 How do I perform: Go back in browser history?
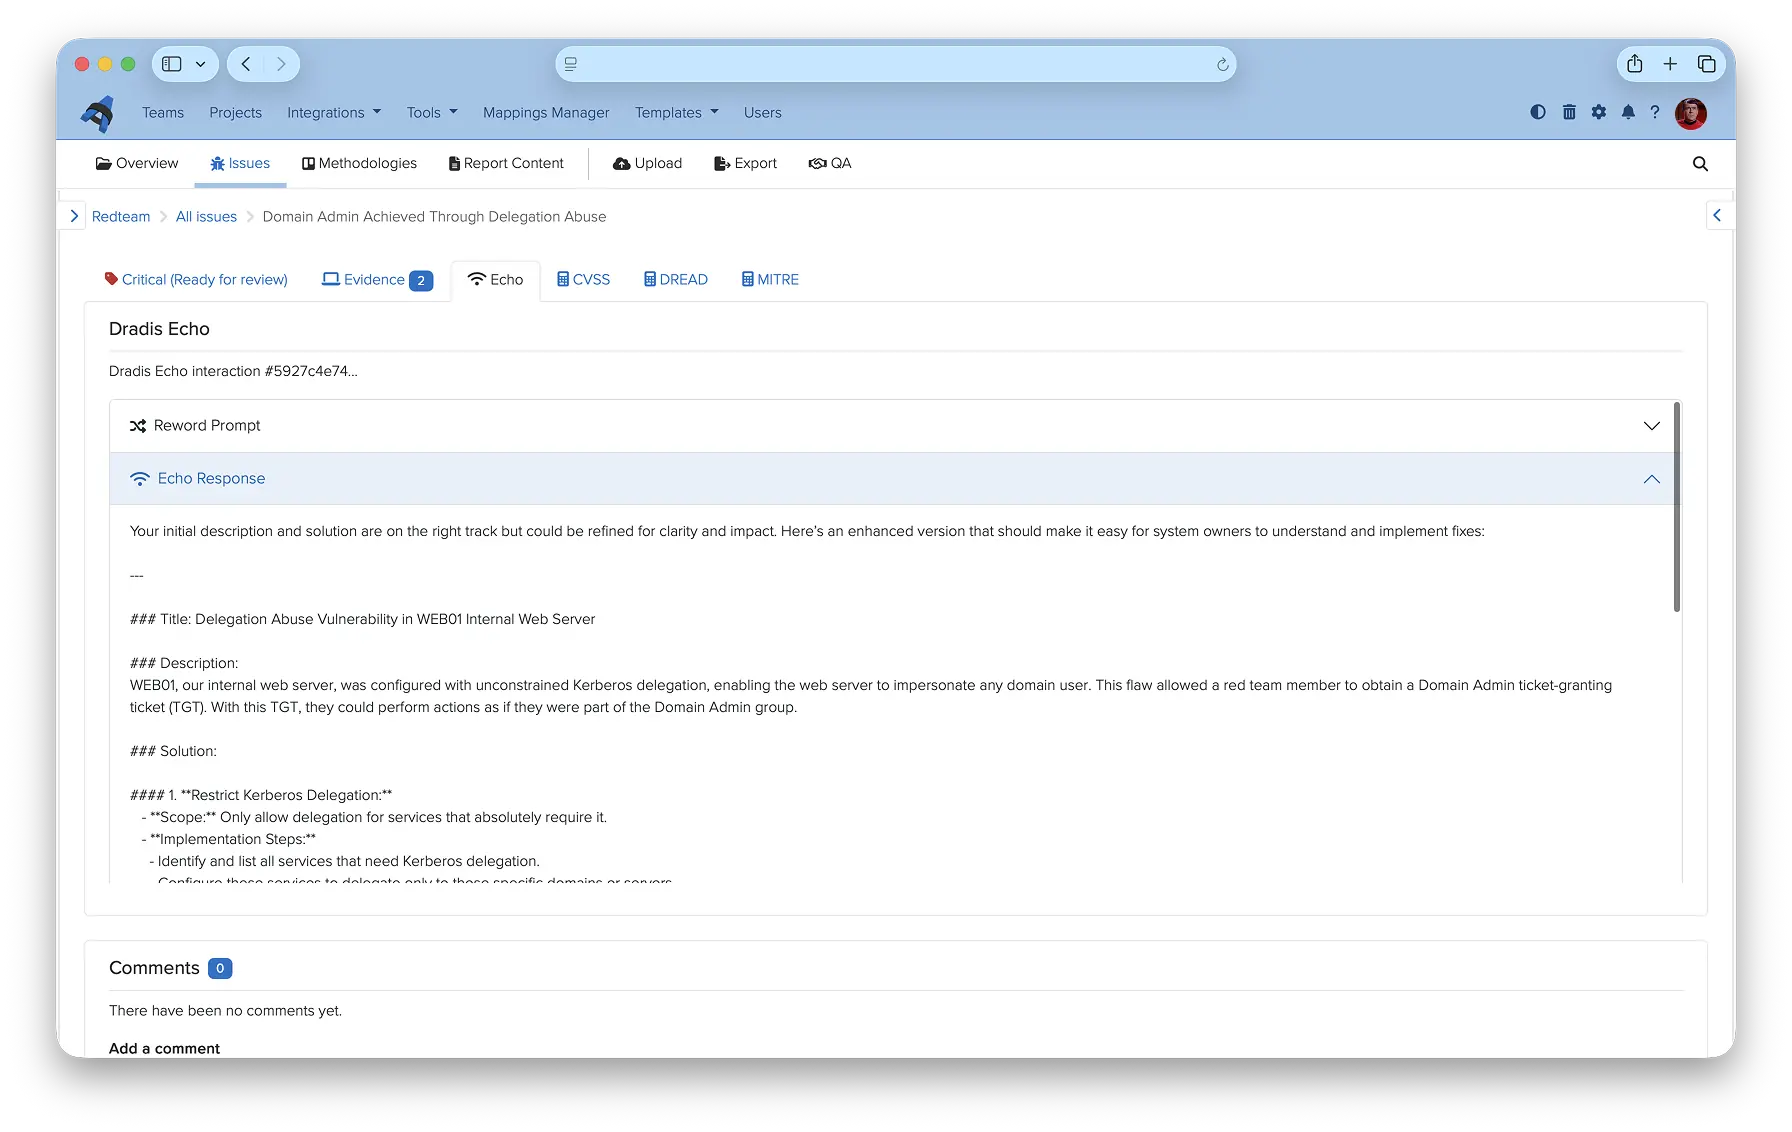coord(246,64)
